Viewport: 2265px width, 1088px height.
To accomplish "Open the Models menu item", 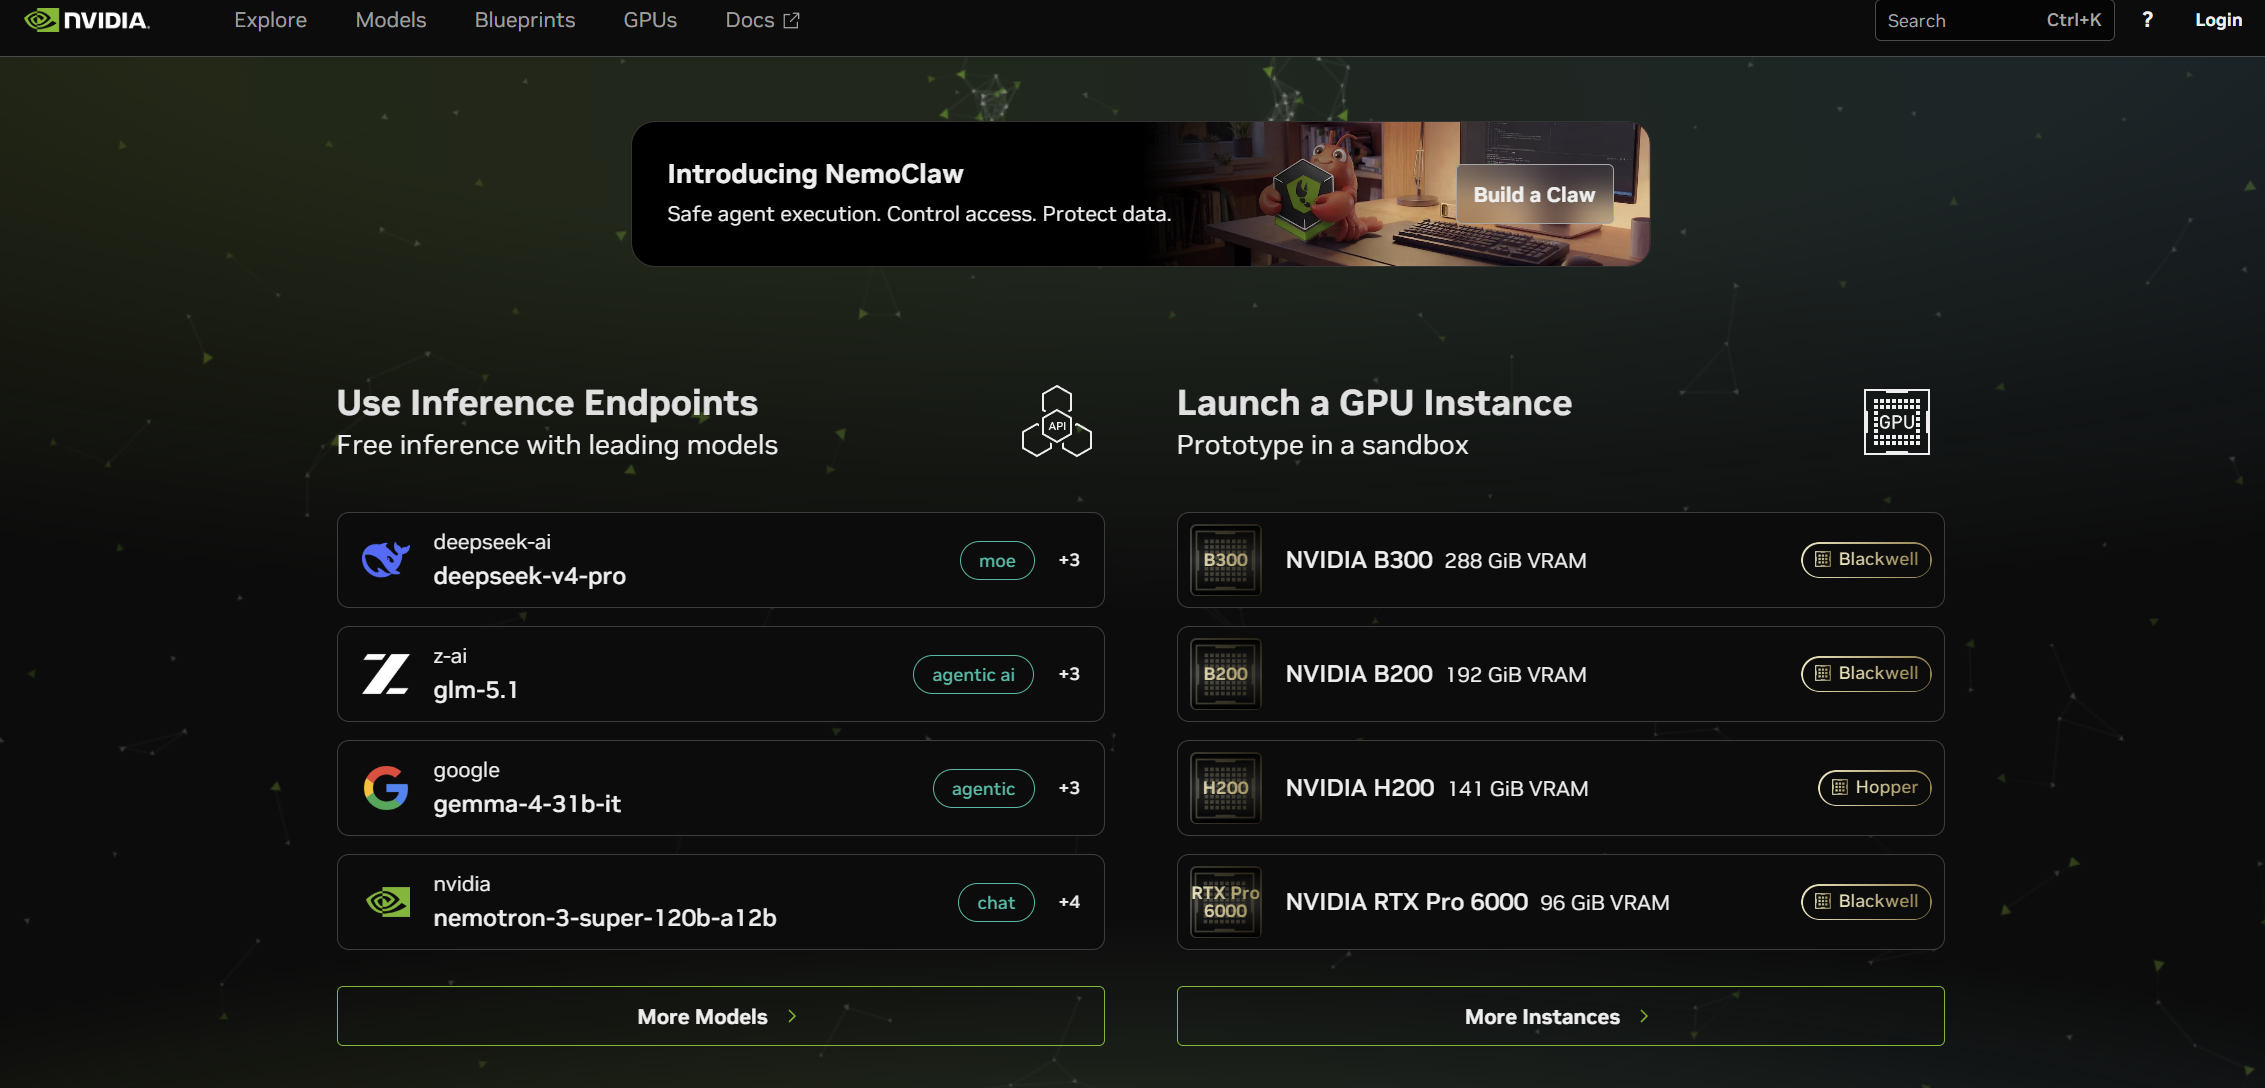I will pyautogui.click(x=390, y=19).
